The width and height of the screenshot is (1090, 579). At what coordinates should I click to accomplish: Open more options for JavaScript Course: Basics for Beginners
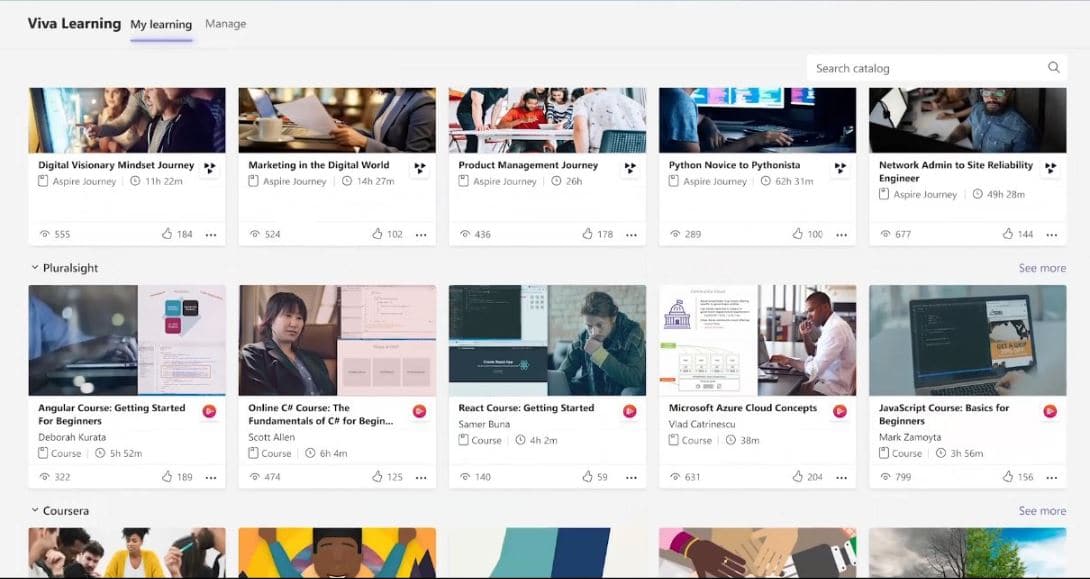1051,478
